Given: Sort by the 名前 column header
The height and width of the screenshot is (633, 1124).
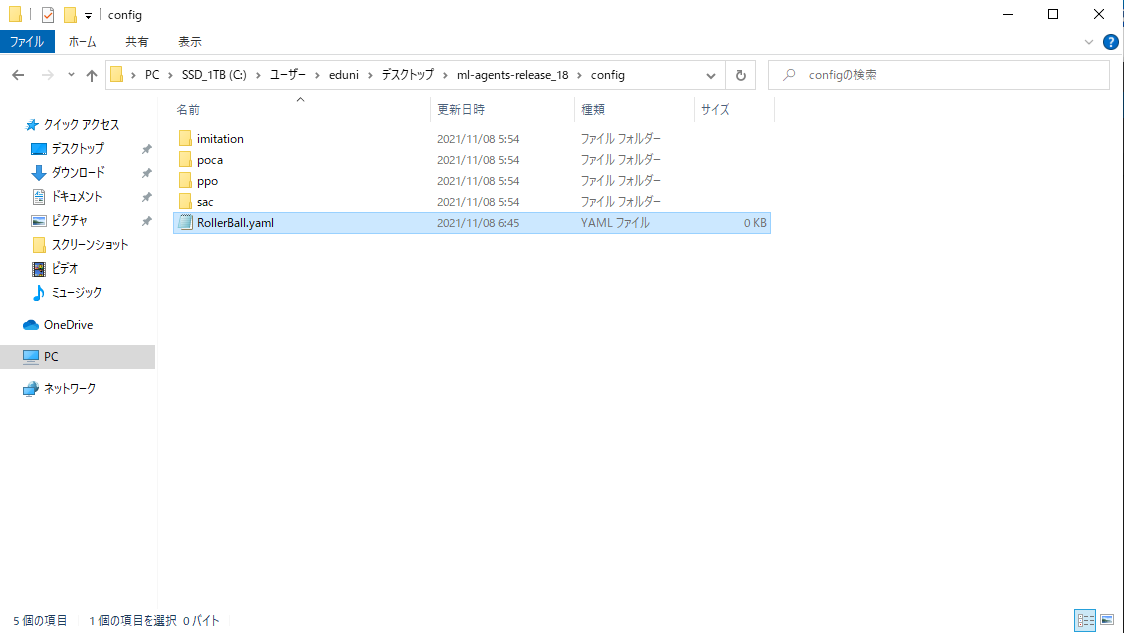Looking at the screenshot, I should (x=189, y=110).
